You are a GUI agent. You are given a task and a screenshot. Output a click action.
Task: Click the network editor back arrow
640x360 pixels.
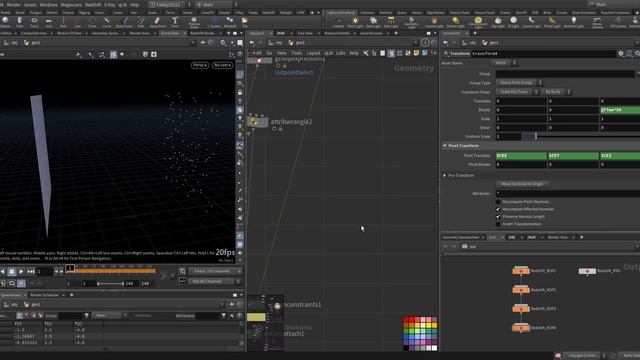[252, 42]
